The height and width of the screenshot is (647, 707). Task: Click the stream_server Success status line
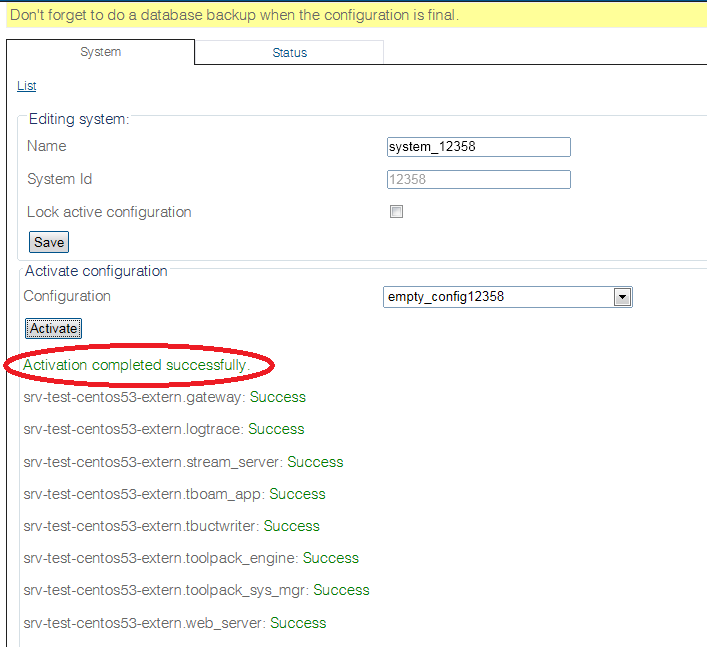point(183,462)
